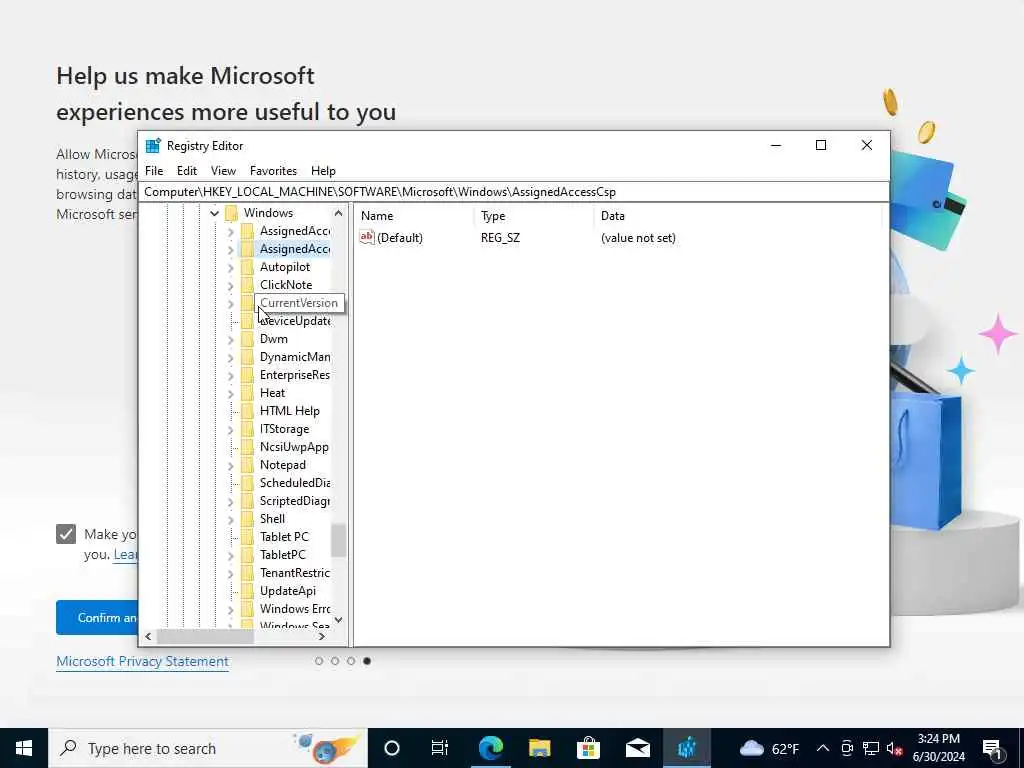This screenshot has width=1024, height=768.
Task: Click the network tray icon
Action: (x=871, y=748)
